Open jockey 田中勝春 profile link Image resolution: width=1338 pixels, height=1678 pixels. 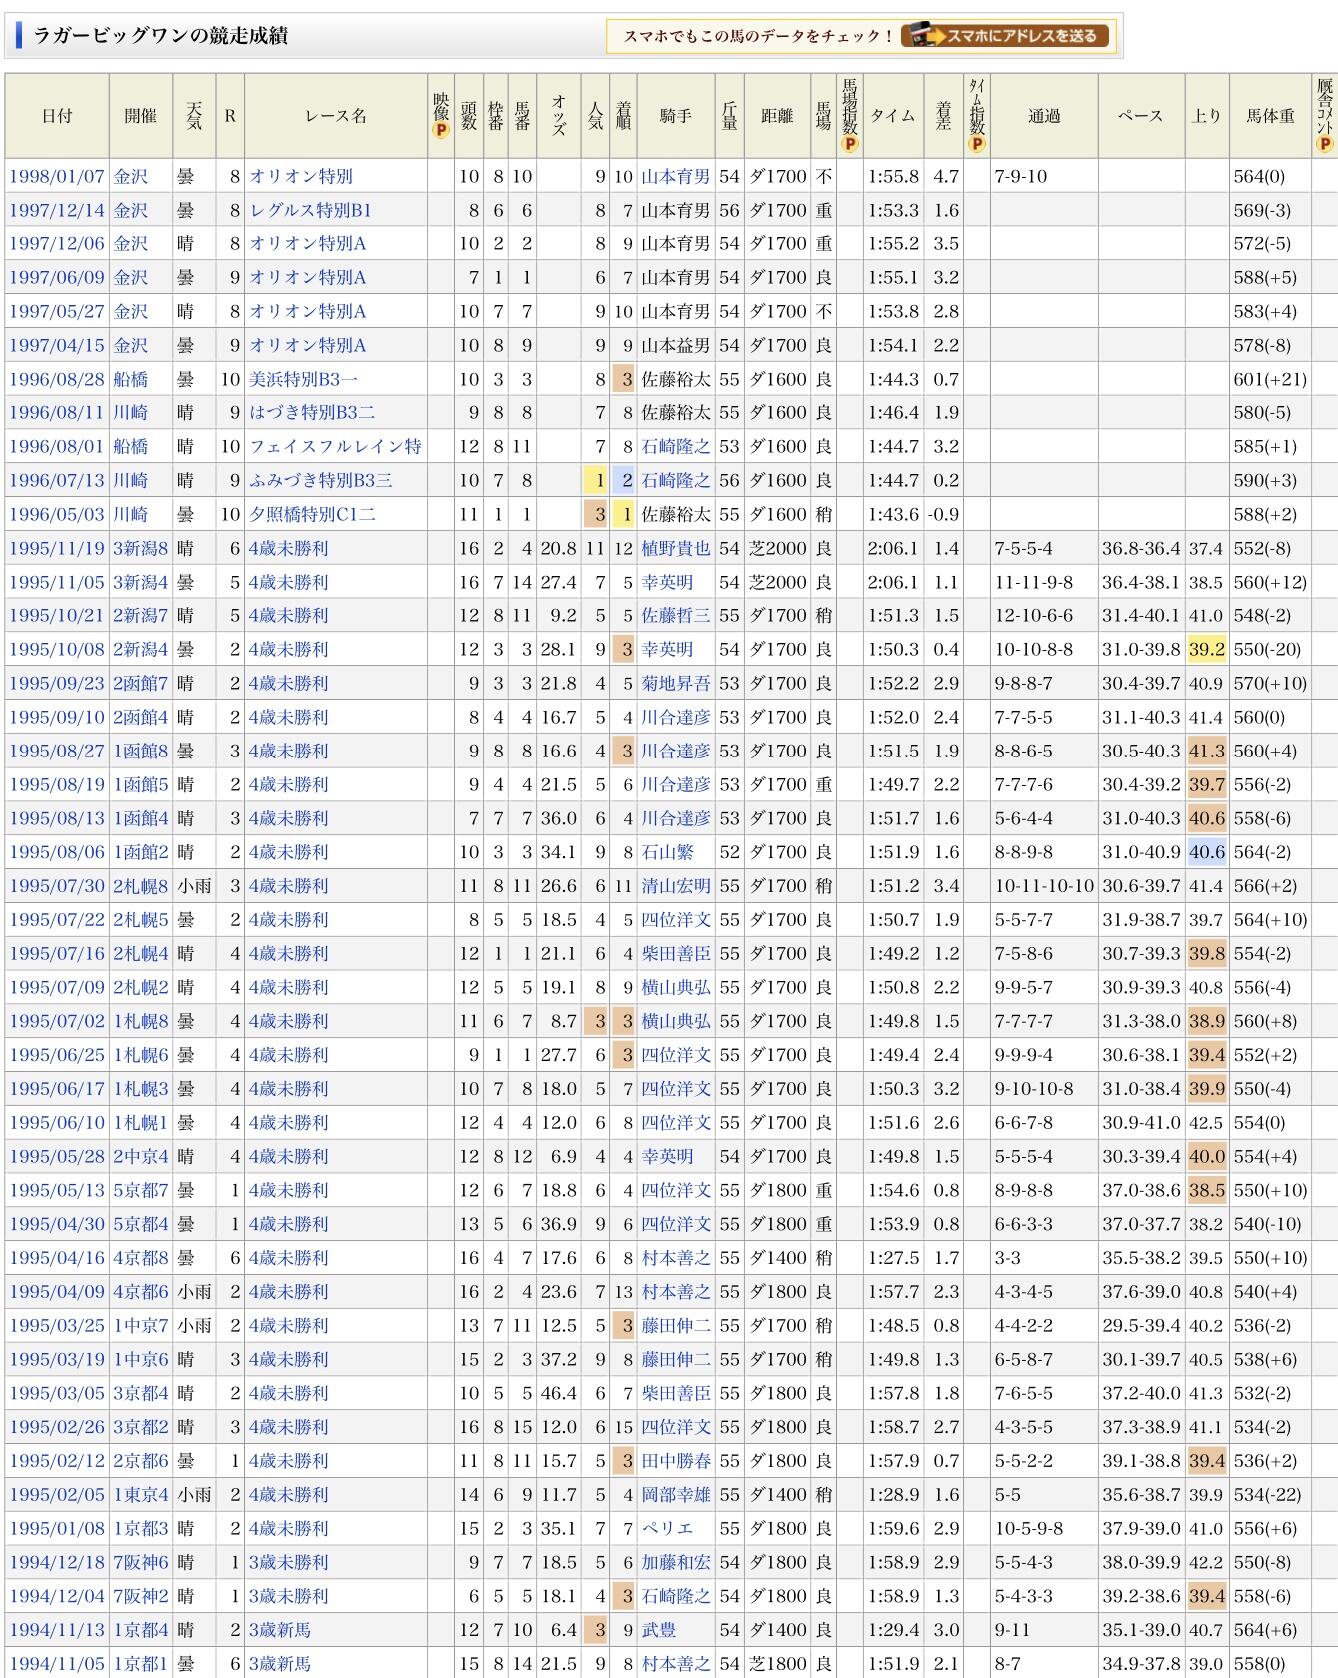pyautogui.click(x=676, y=1461)
